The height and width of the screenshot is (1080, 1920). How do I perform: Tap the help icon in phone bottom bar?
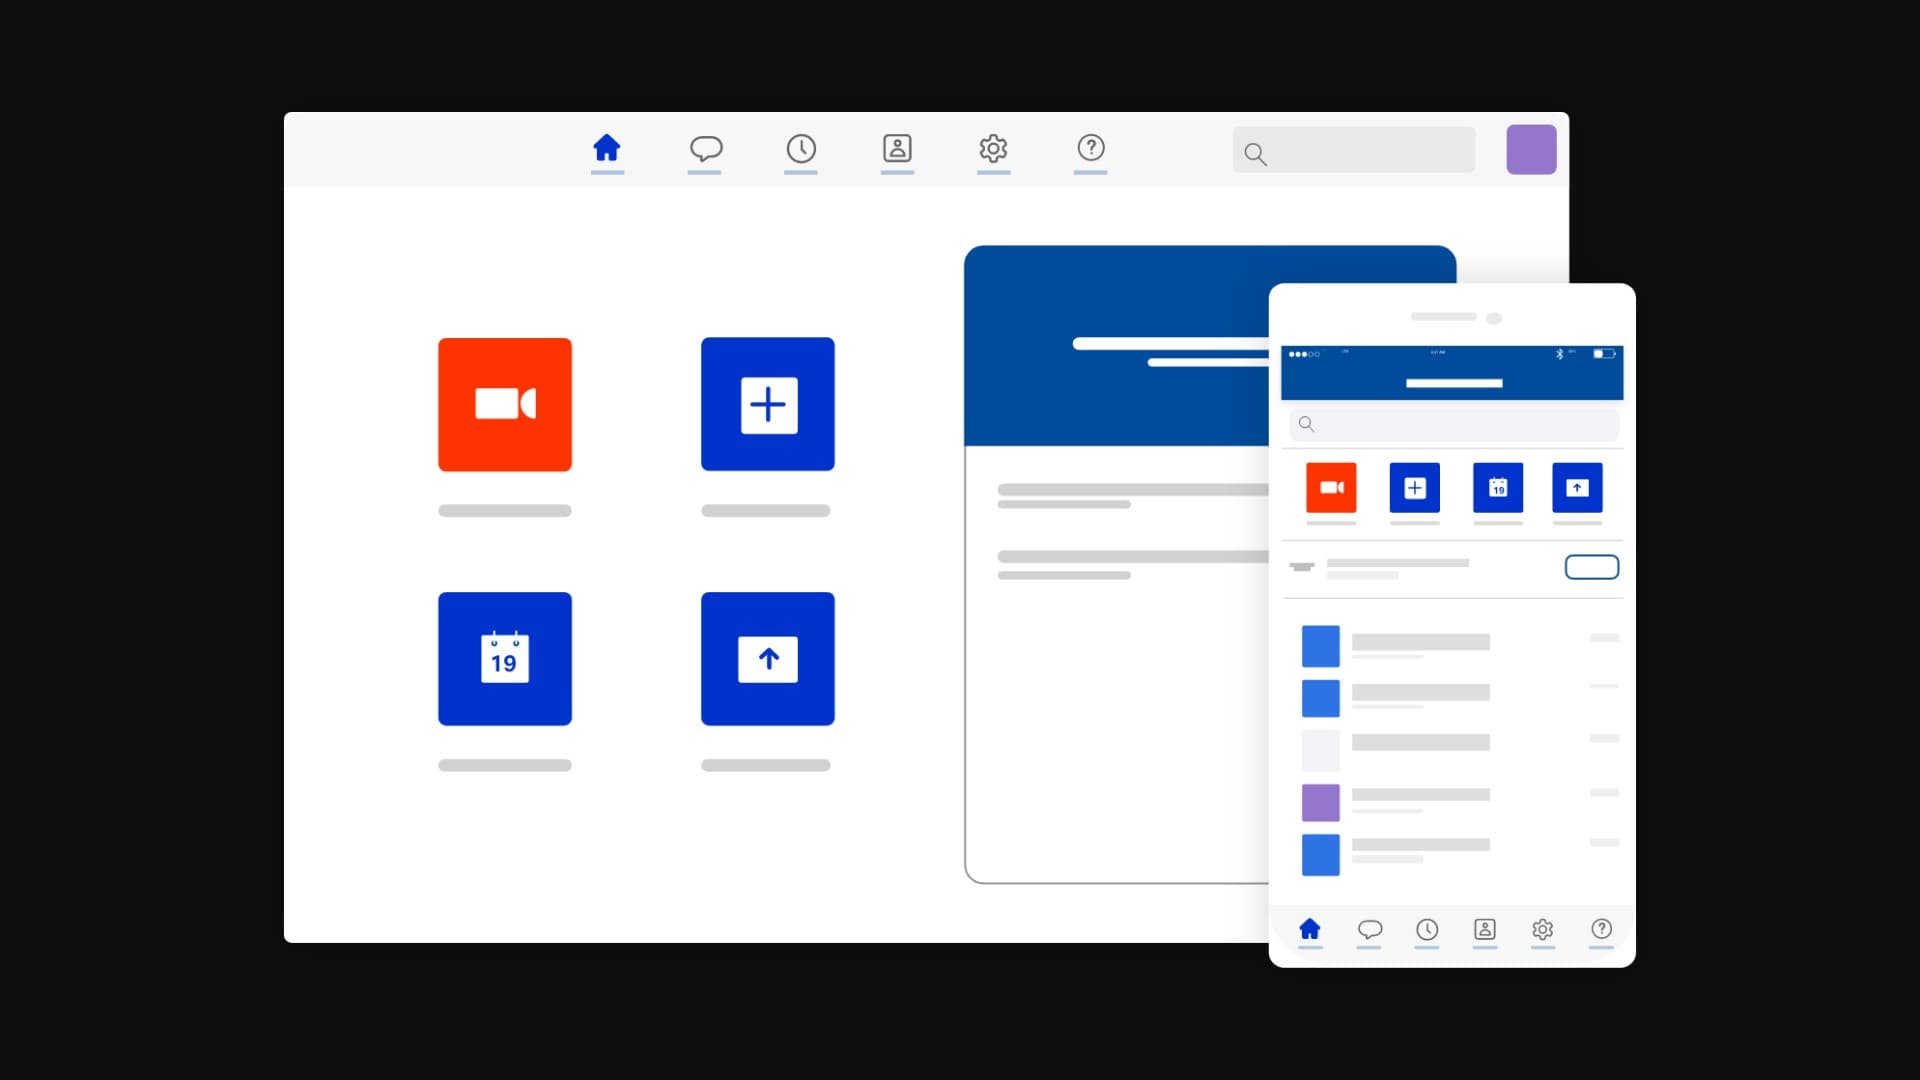[x=1601, y=929]
